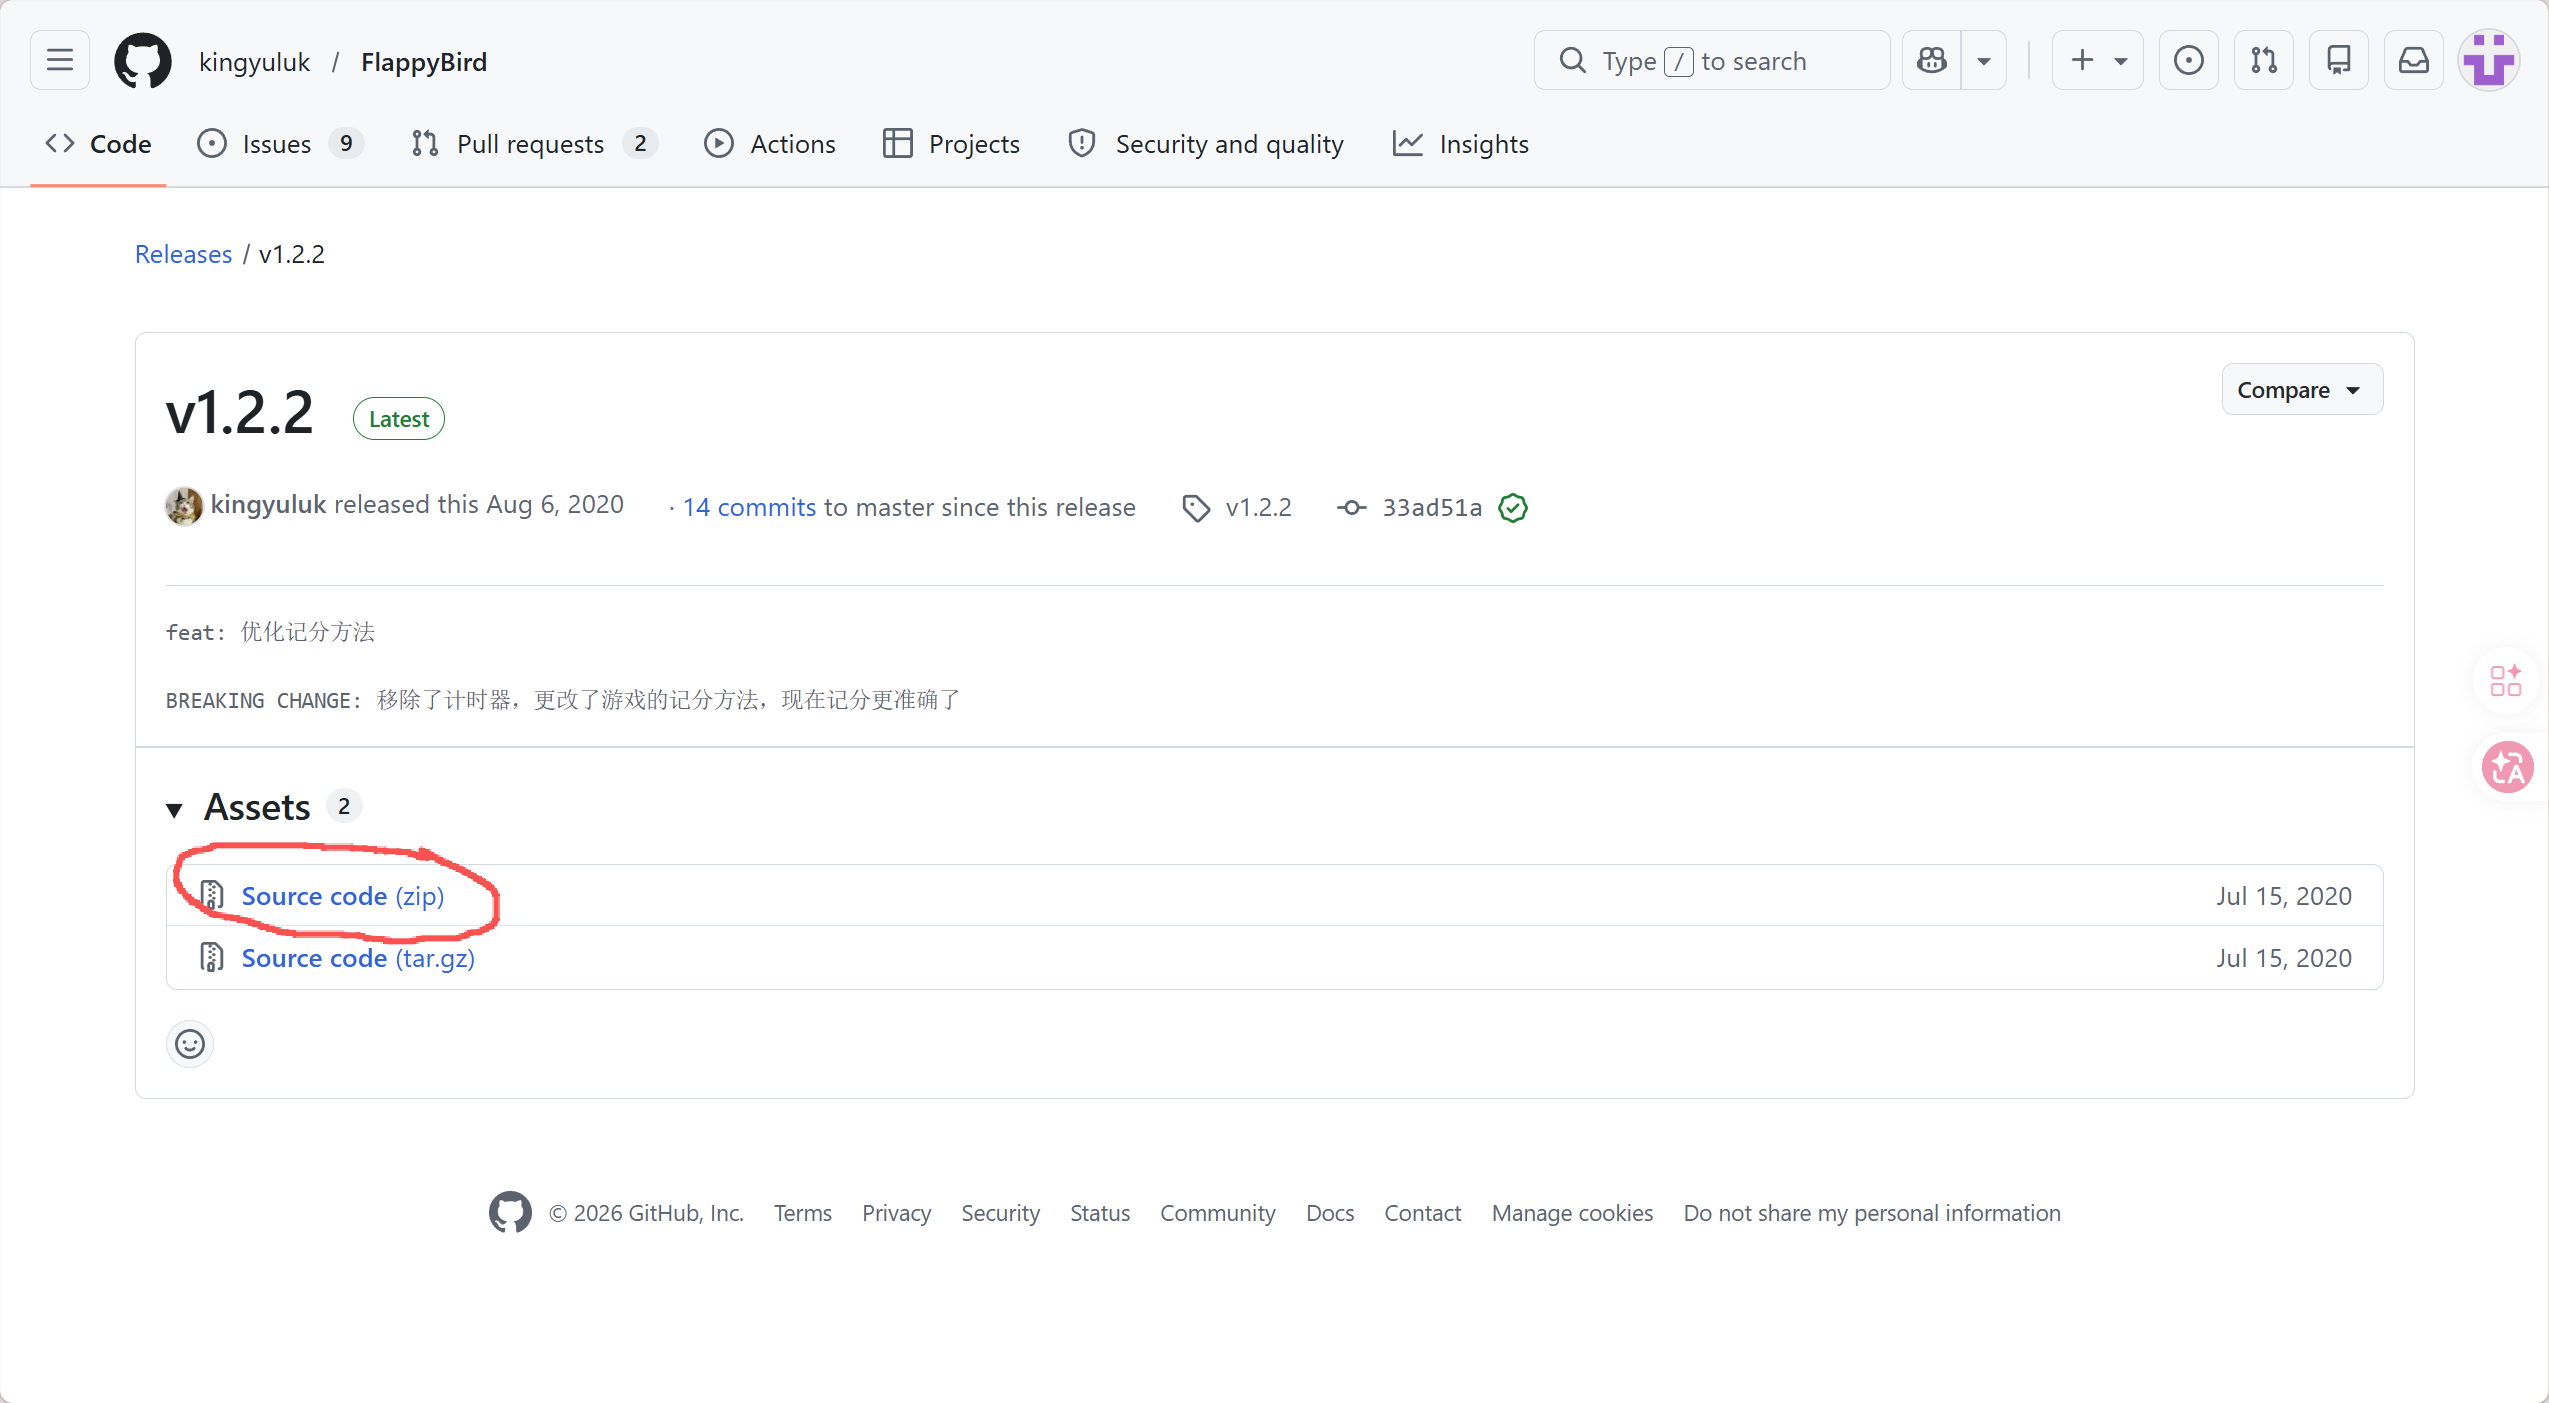
Task: Collapse the Assets section triangle
Action: coord(175,809)
